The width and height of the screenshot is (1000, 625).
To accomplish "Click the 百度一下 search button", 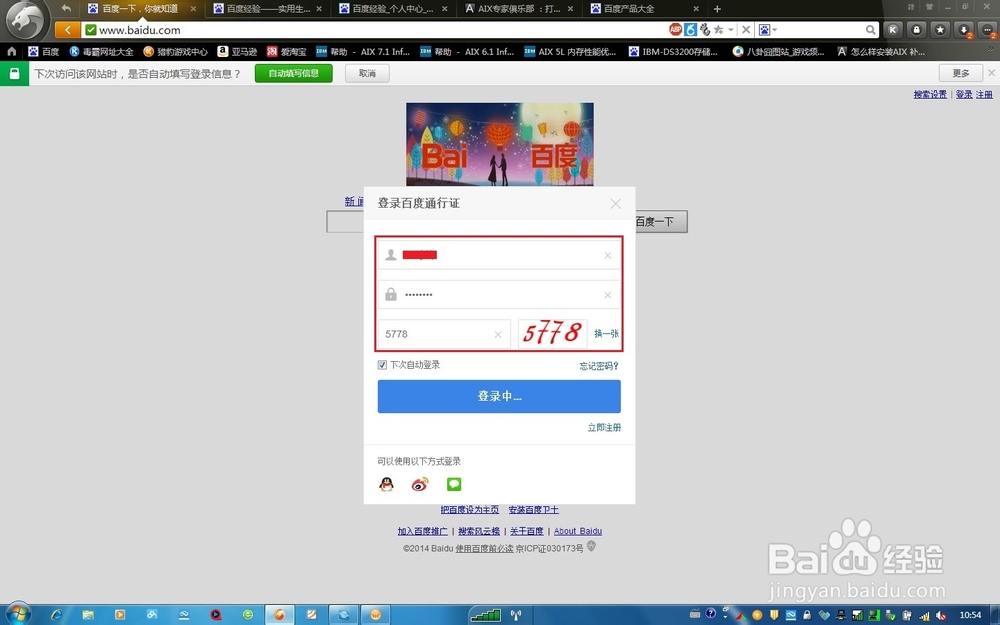I will pos(661,221).
